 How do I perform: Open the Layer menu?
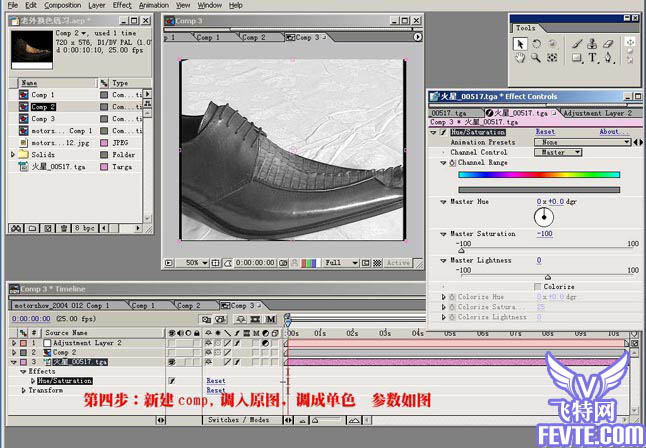point(97,5)
